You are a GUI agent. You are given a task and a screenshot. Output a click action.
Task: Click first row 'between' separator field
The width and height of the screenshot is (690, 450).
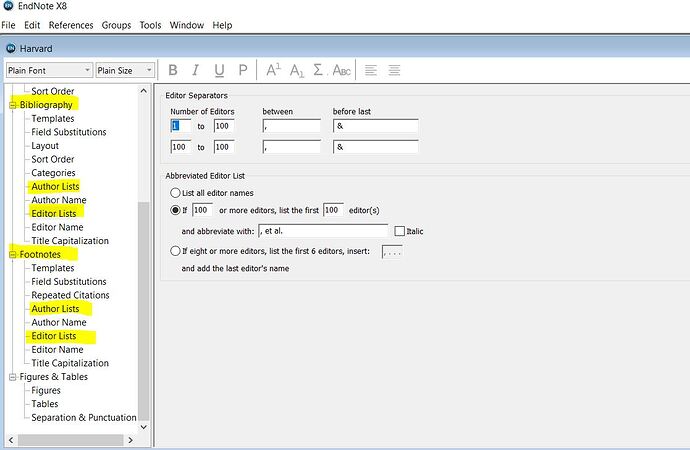pyautogui.click(x=292, y=126)
